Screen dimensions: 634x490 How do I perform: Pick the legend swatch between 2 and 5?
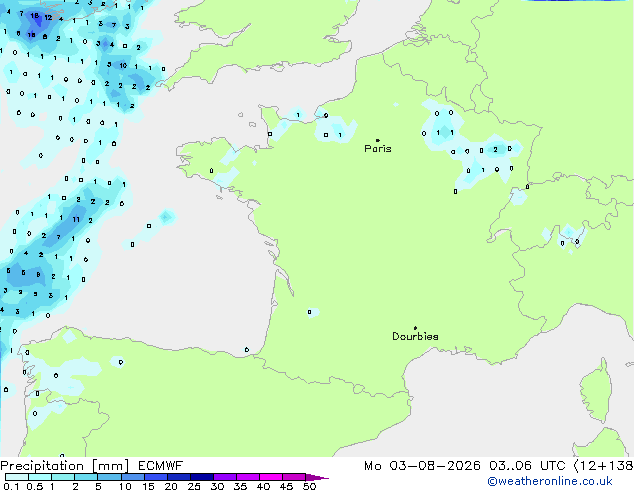[86, 477]
